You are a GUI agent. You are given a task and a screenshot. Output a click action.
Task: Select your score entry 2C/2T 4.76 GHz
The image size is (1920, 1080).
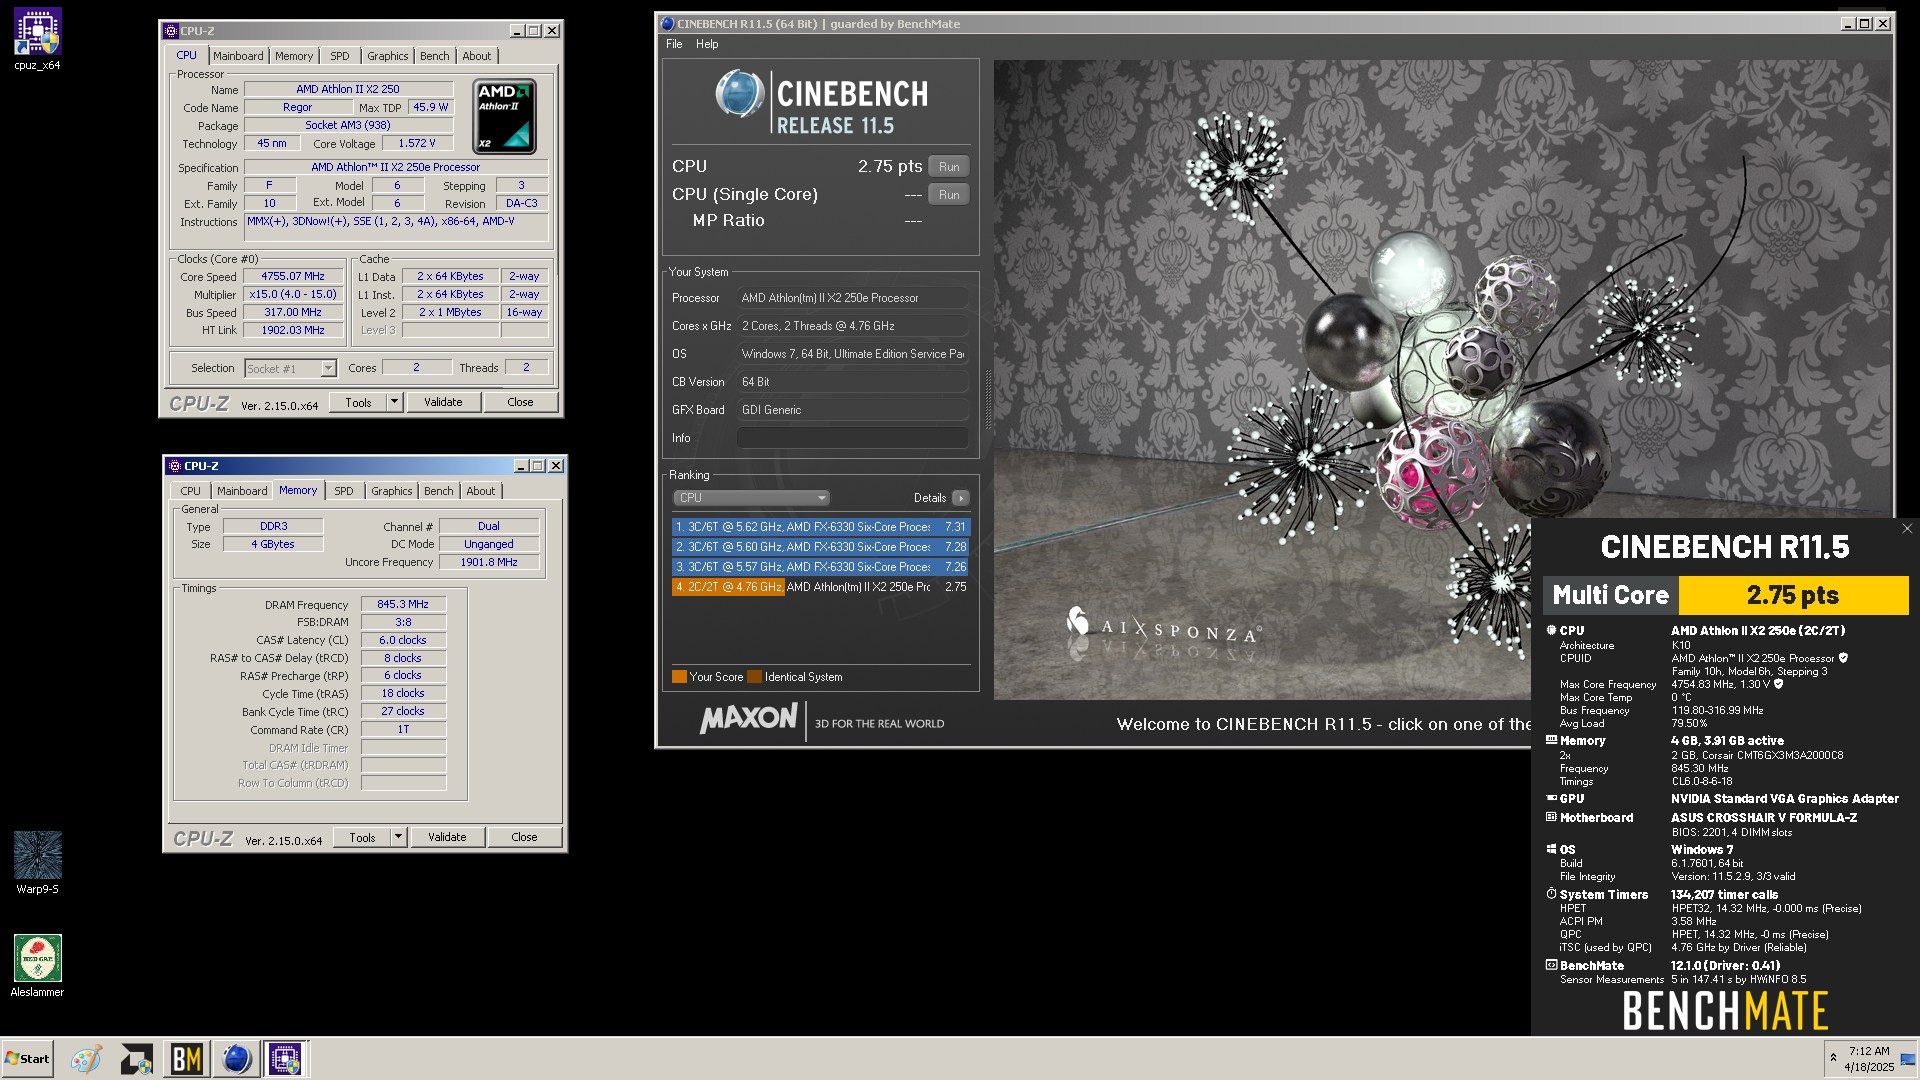(x=821, y=587)
